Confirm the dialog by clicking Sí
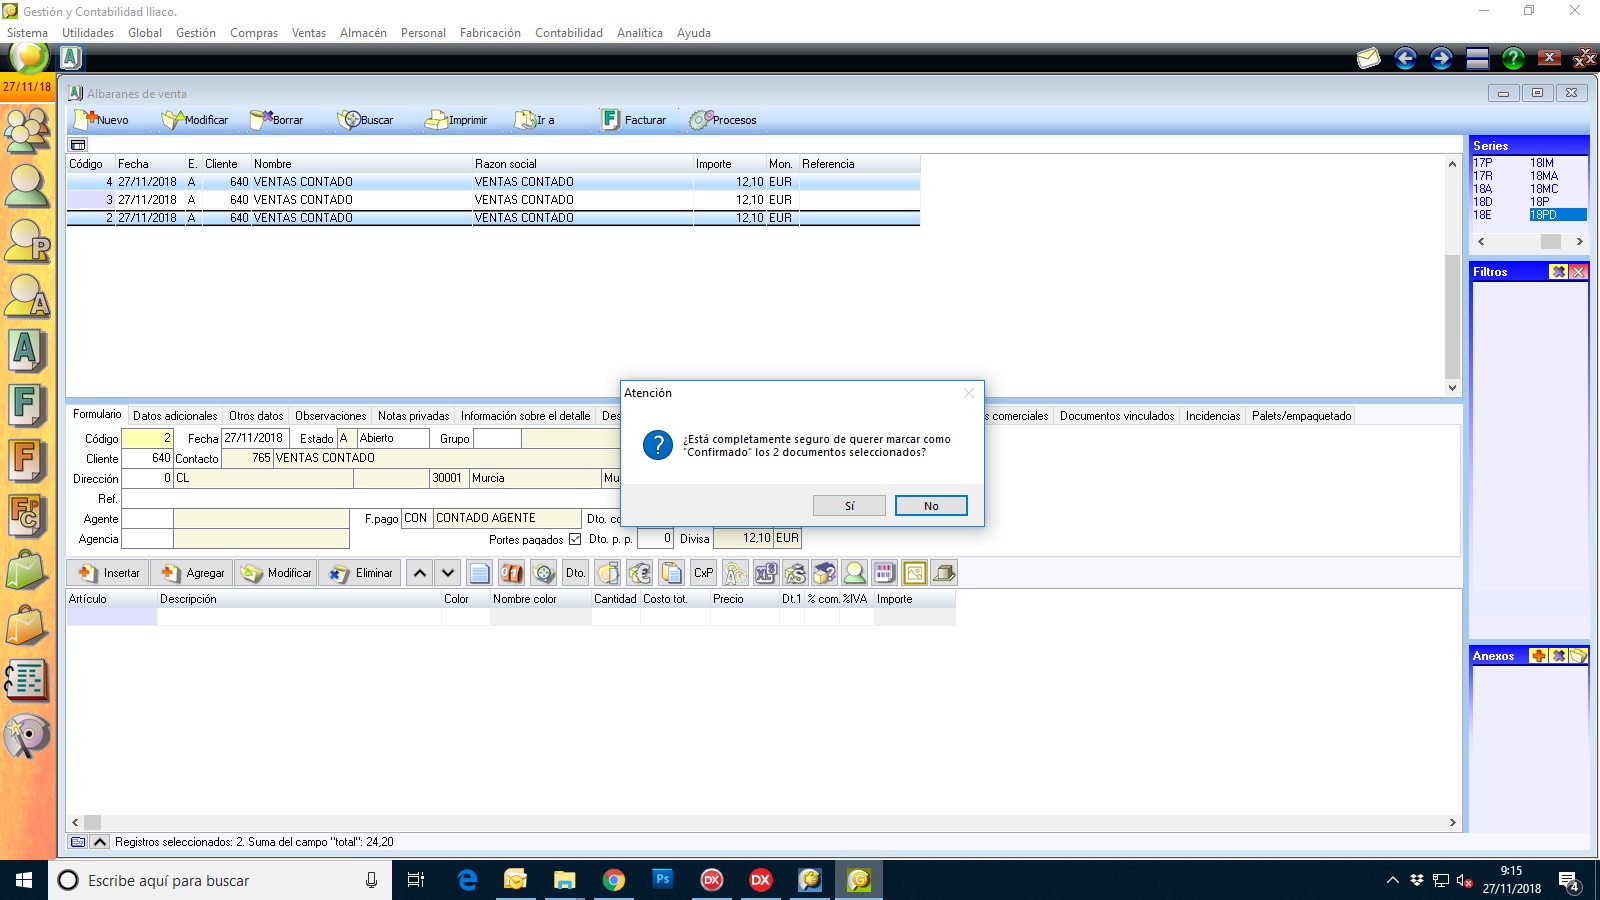The height and width of the screenshot is (900, 1600). [x=849, y=506]
